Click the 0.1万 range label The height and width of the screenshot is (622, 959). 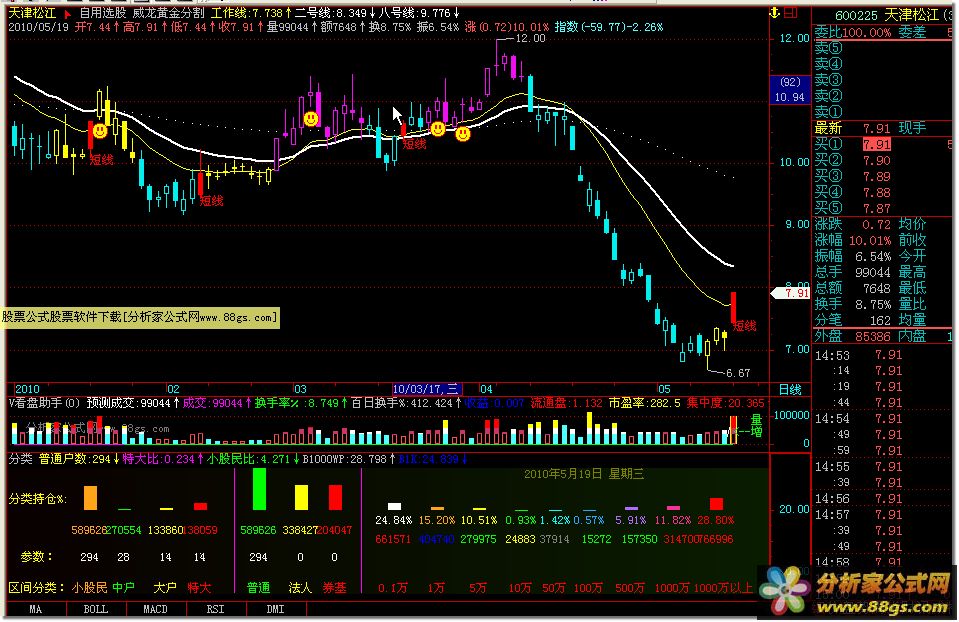(x=392, y=588)
